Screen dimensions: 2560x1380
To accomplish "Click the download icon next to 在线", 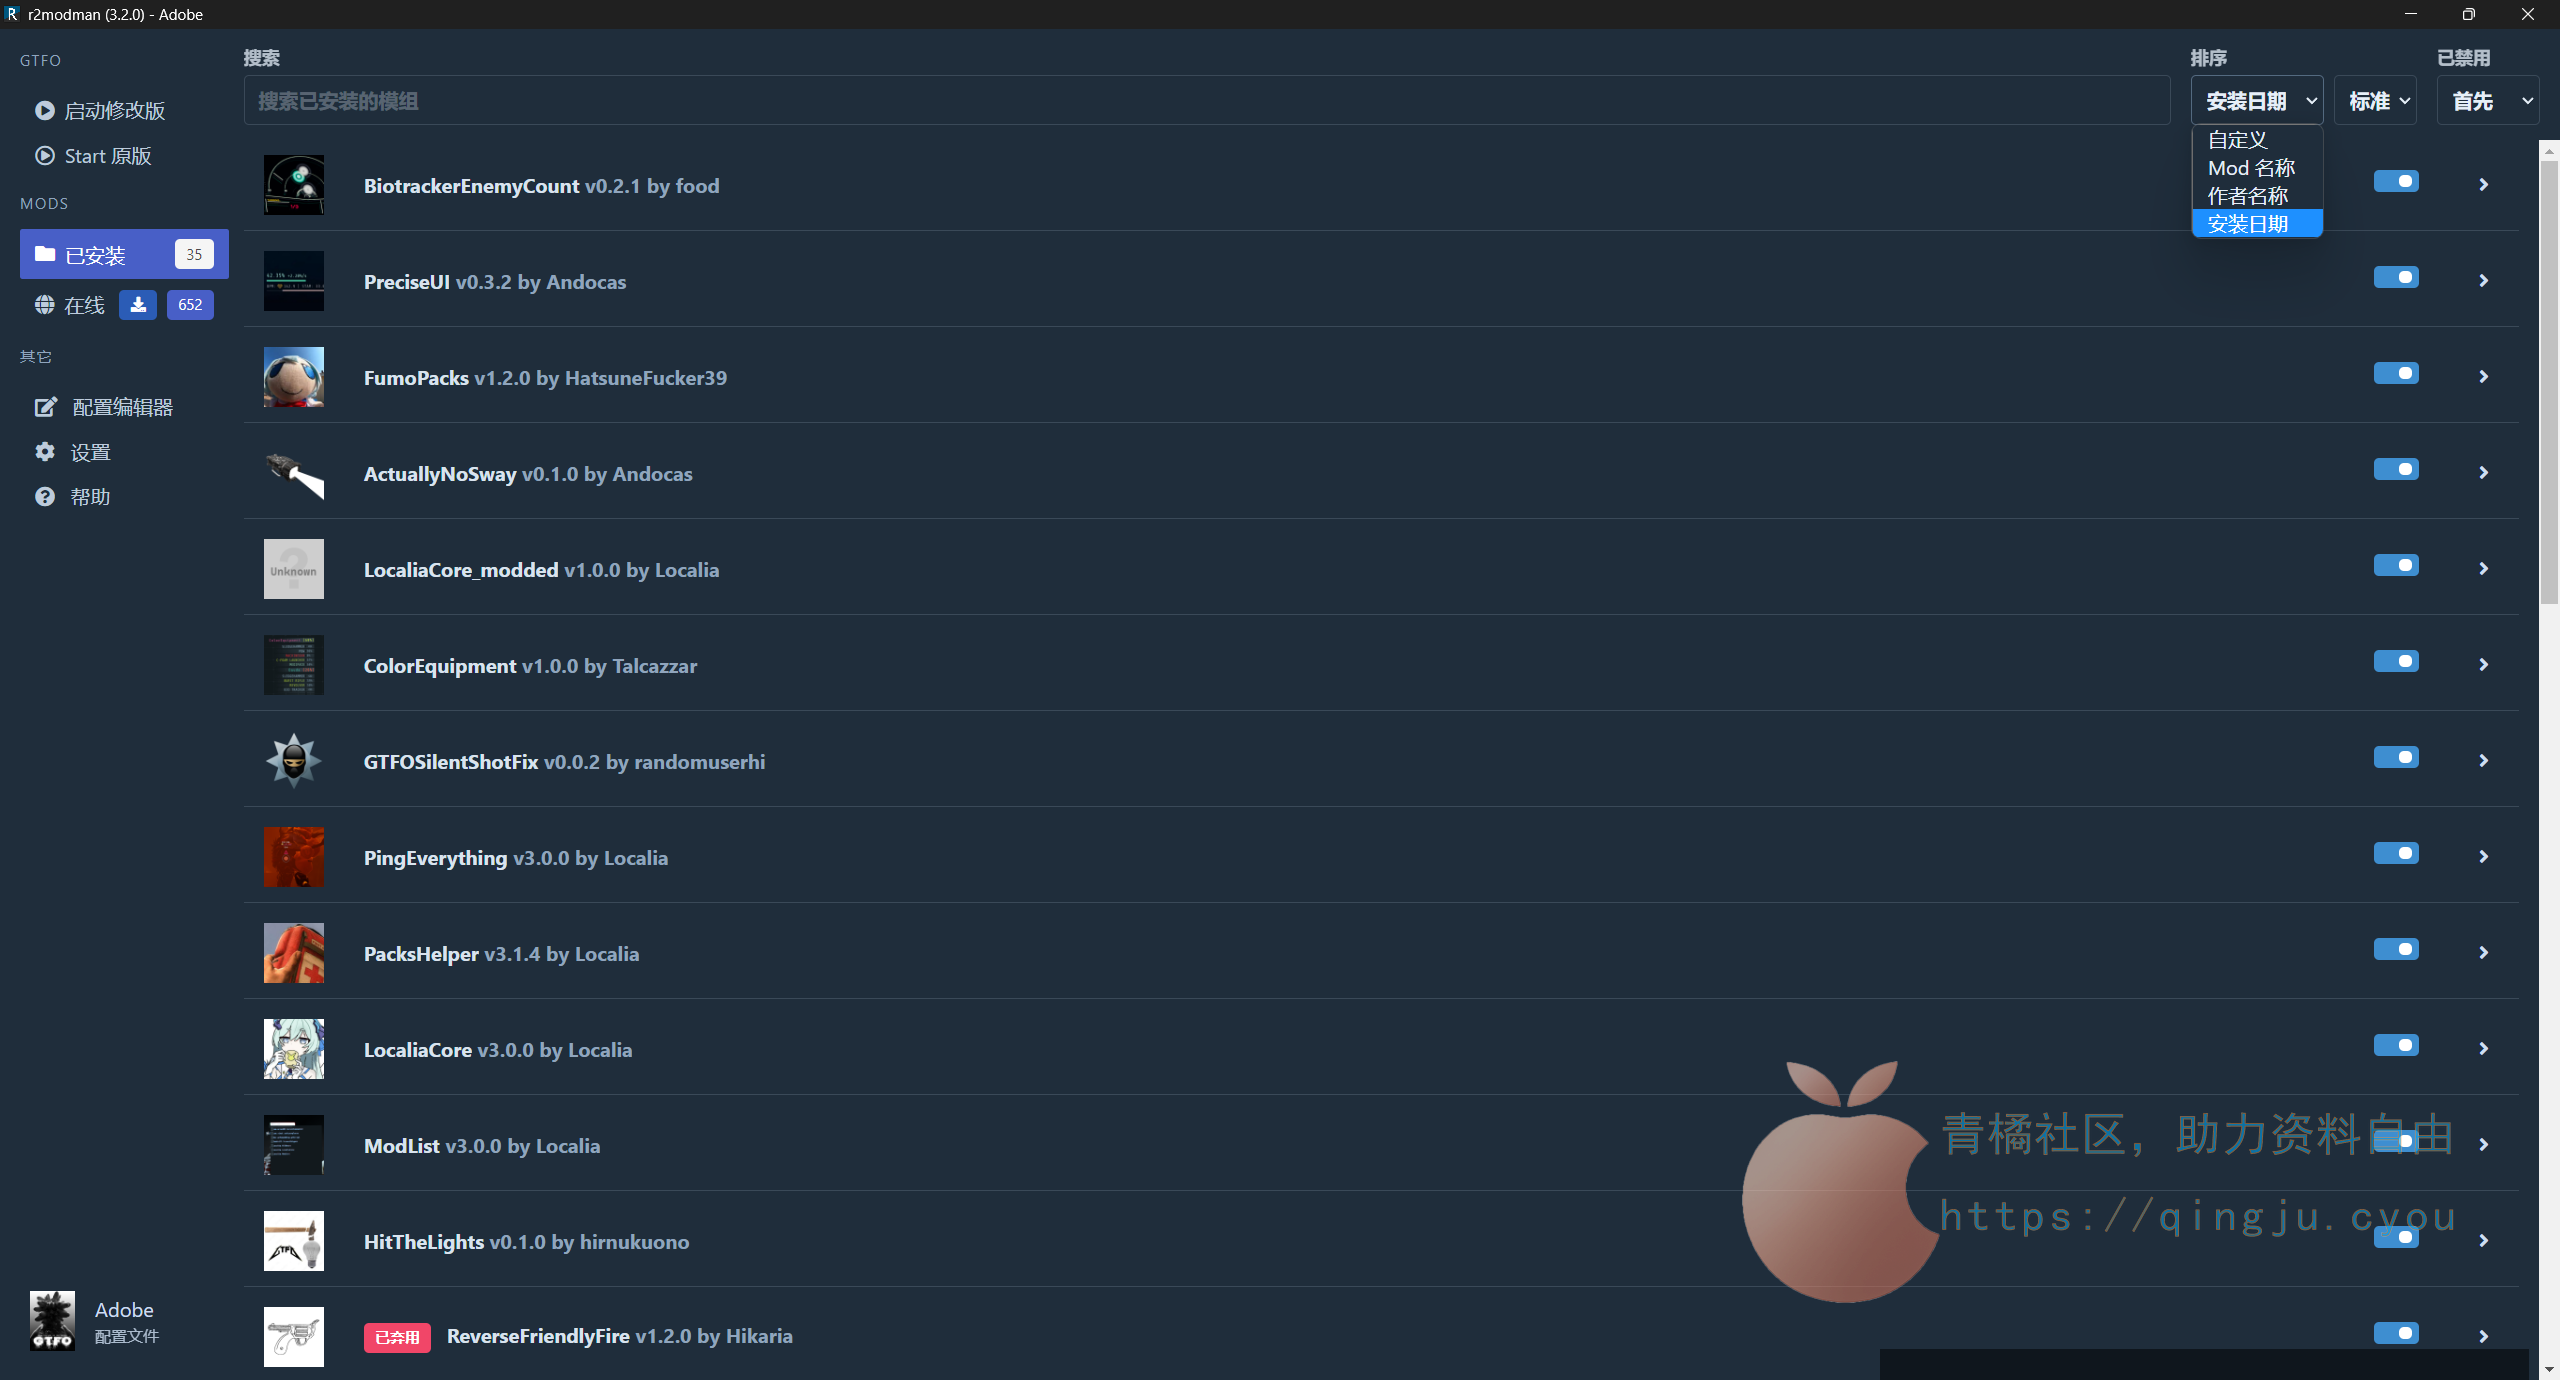I will (138, 305).
